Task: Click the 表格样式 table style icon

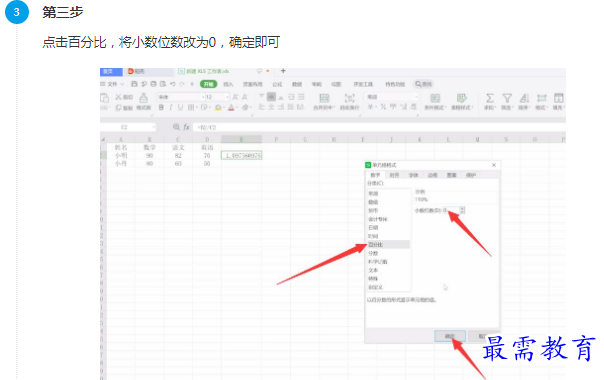Action: tap(461, 98)
